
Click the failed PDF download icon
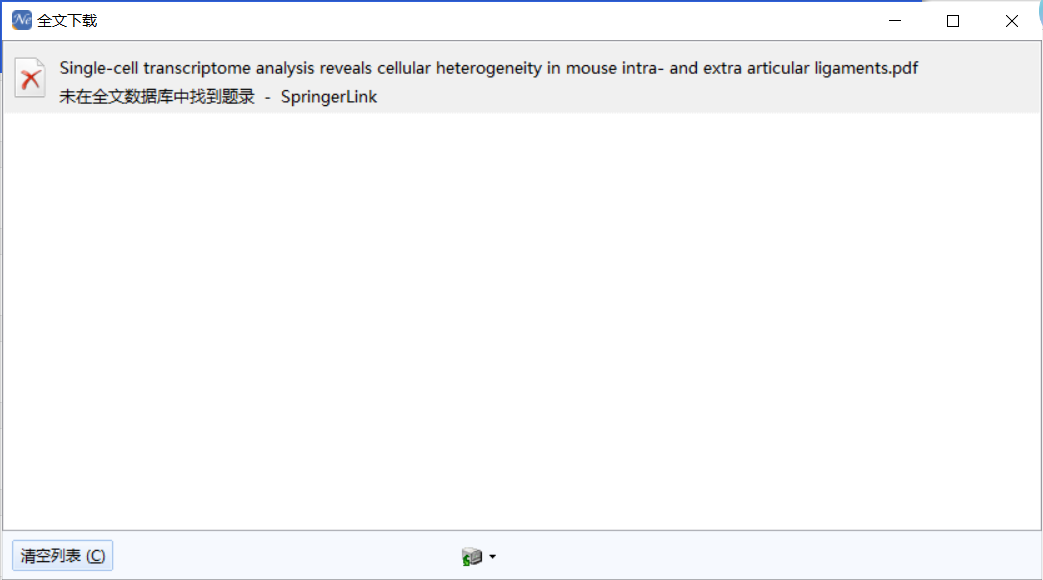pos(30,78)
